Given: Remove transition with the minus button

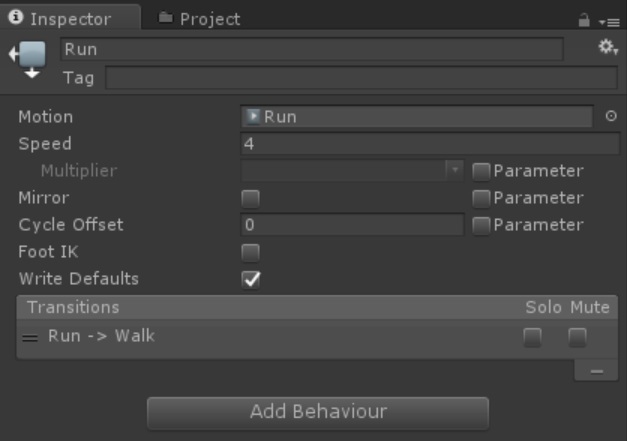Looking at the screenshot, I should pos(596,371).
